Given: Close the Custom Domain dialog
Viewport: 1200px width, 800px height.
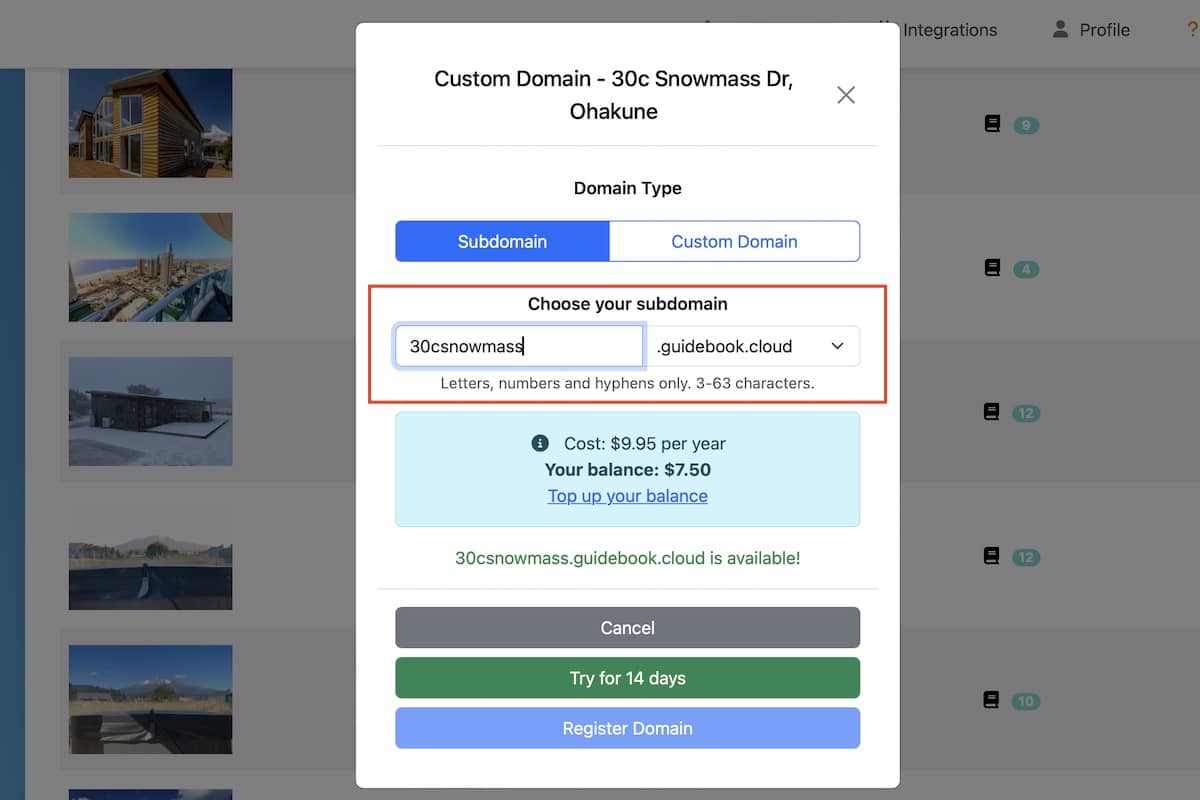Looking at the screenshot, I should tap(846, 95).
